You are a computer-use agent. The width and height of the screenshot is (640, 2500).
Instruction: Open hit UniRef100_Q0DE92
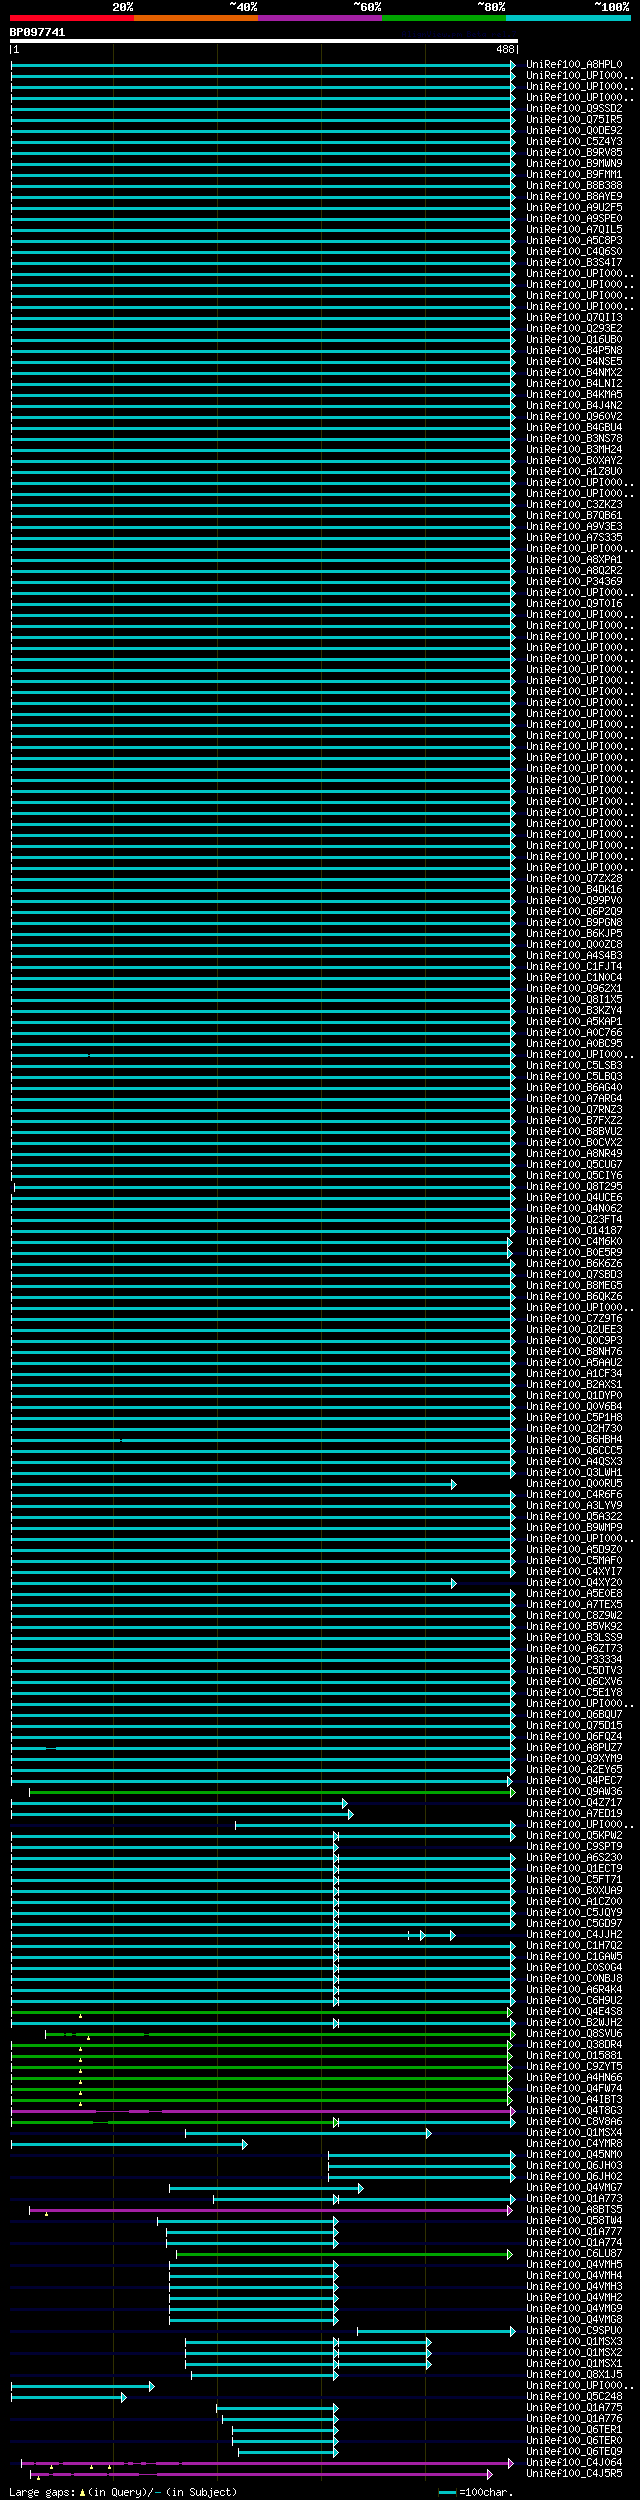[574, 131]
